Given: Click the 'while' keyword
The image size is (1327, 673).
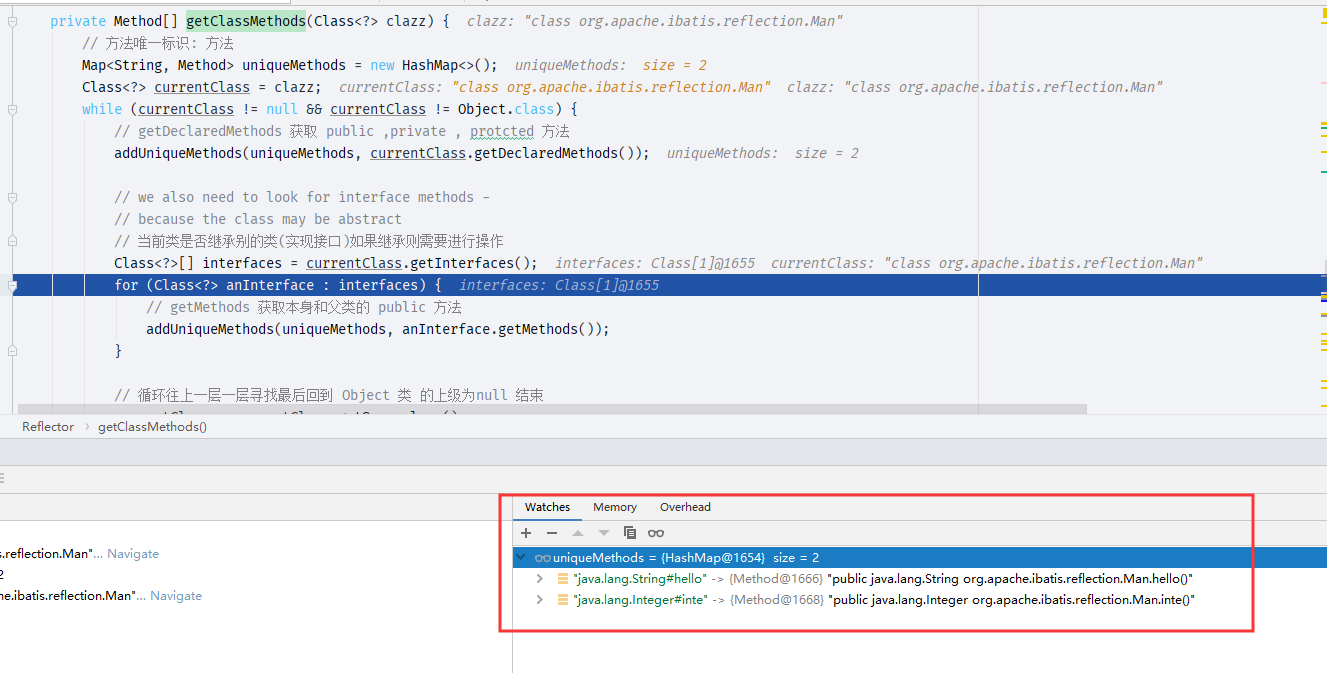Looking at the screenshot, I should pyautogui.click(x=102, y=109).
